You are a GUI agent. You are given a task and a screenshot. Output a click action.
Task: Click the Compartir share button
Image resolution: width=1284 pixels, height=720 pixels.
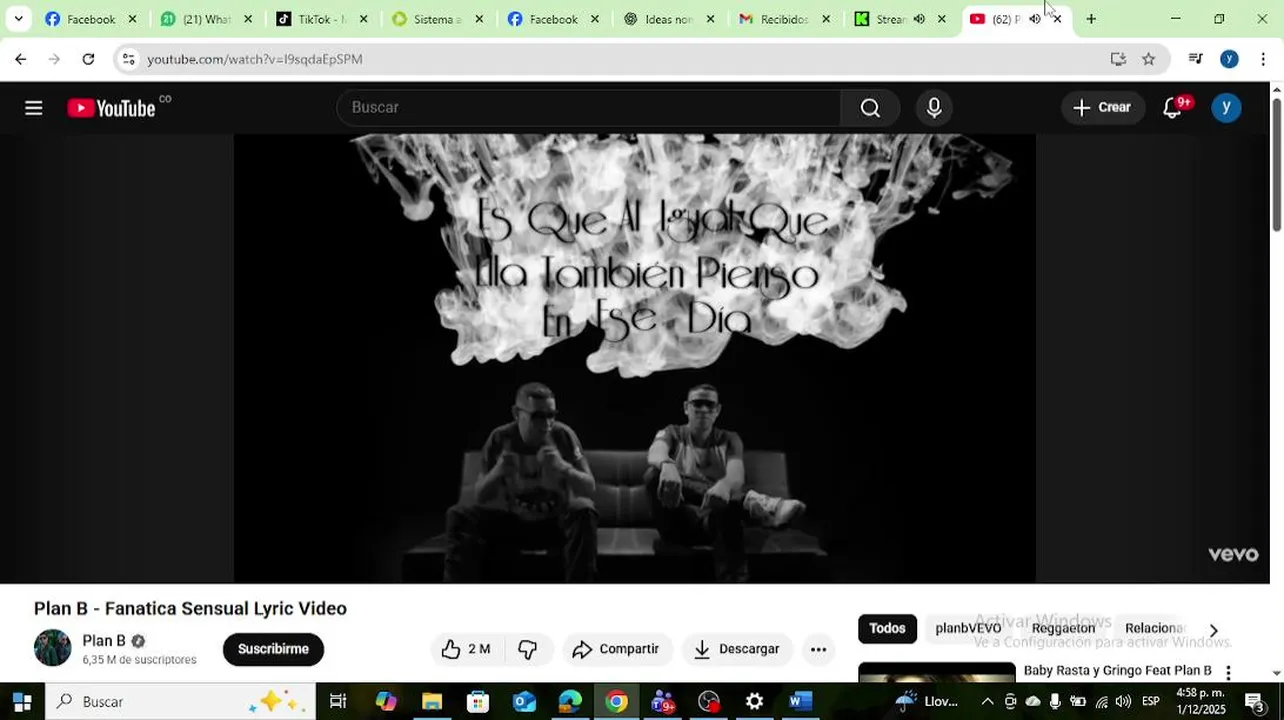tap(616, 649)
